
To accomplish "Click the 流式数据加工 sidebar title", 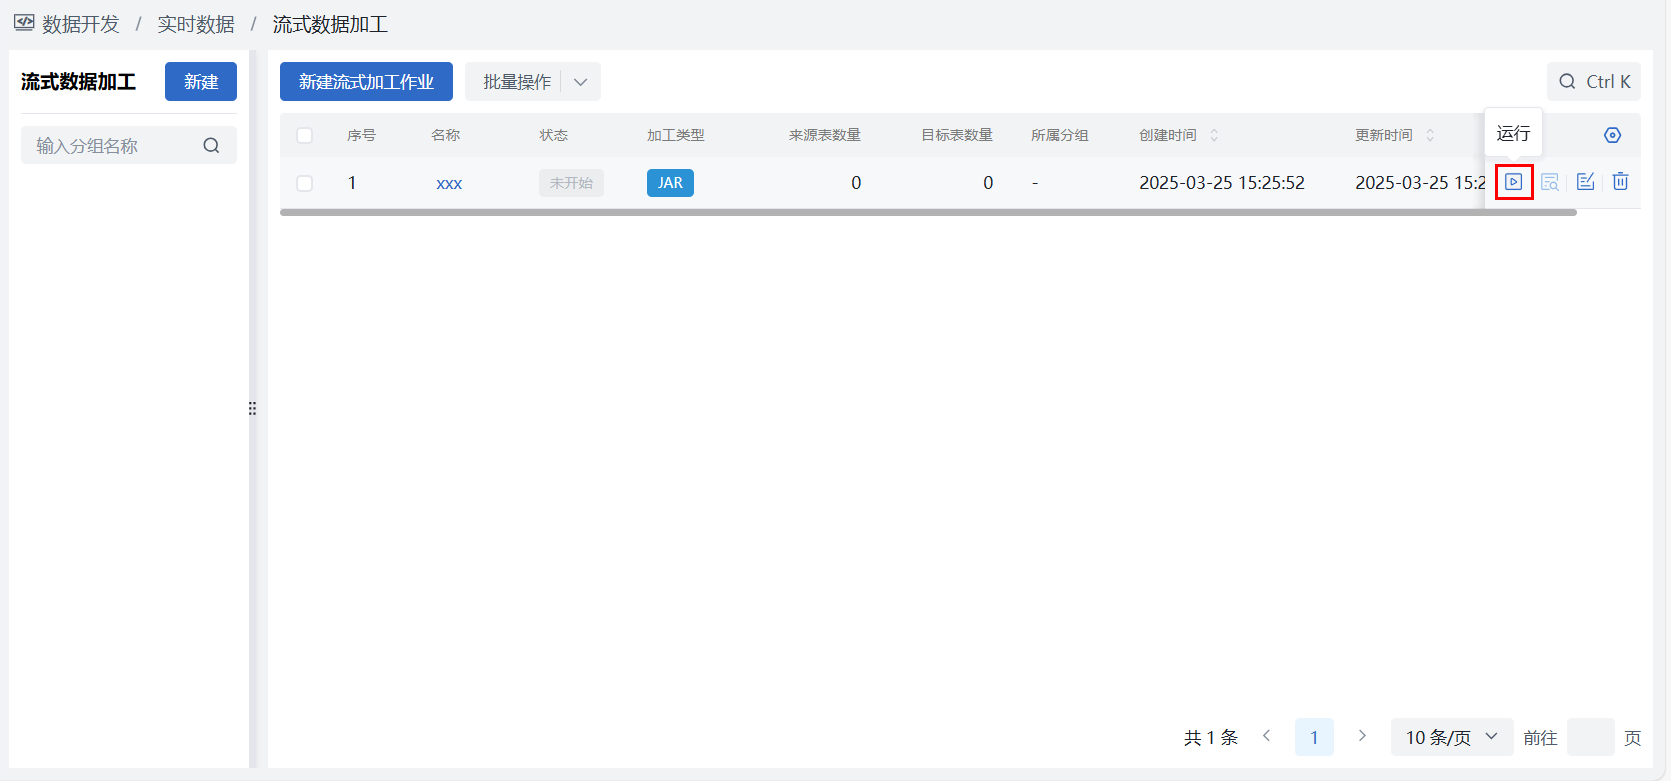I will 78,82.
